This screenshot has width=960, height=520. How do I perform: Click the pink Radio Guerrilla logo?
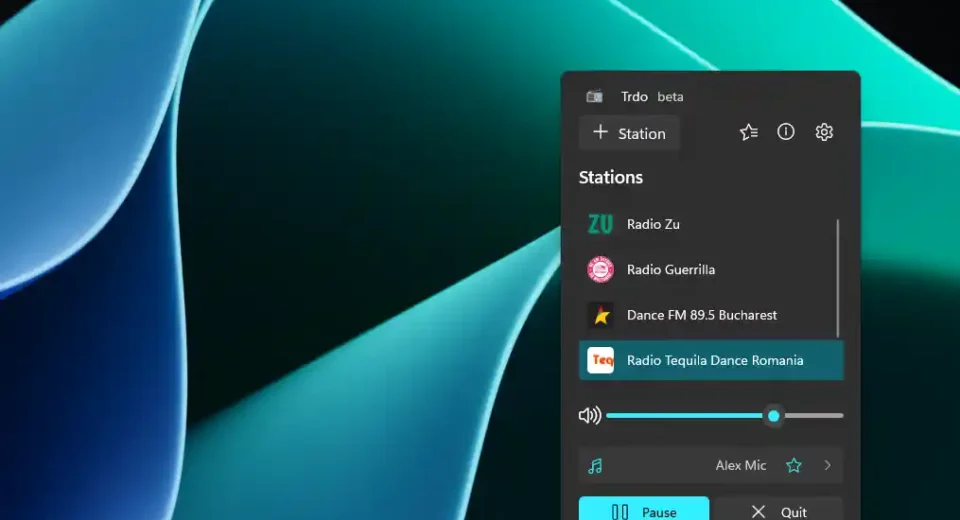[x=600, y=270]
